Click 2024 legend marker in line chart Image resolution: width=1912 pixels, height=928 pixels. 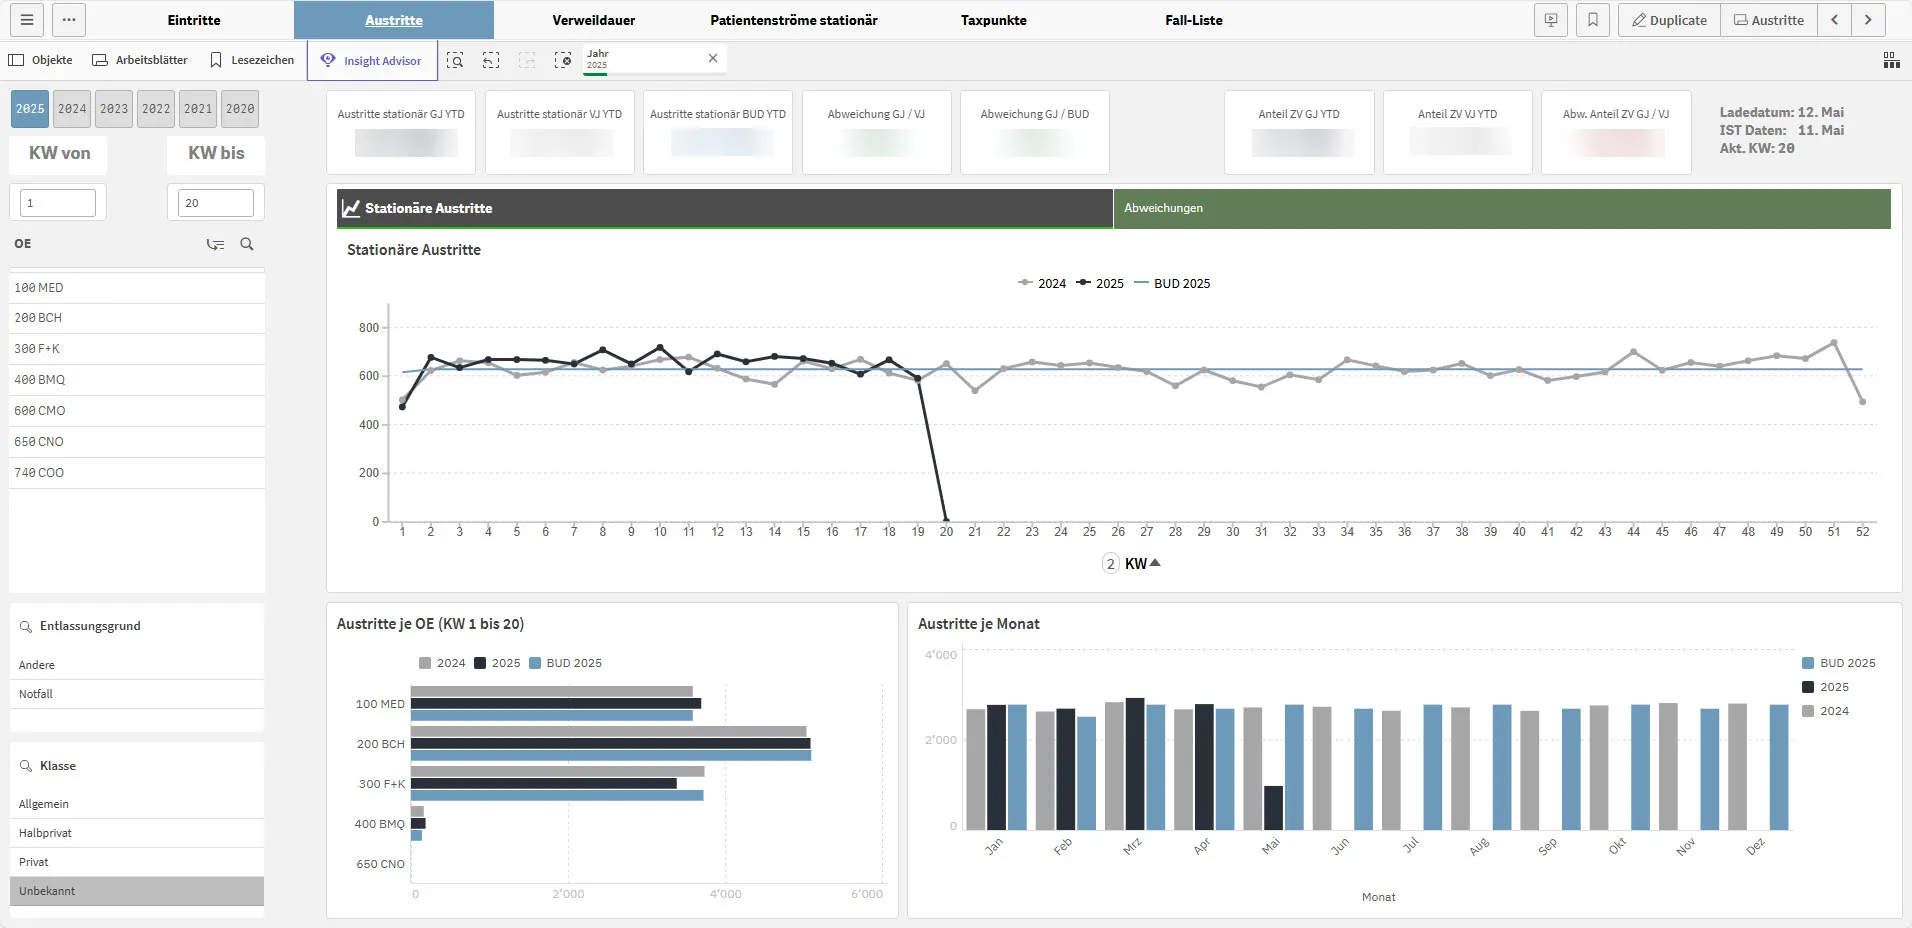point(1025,283)
